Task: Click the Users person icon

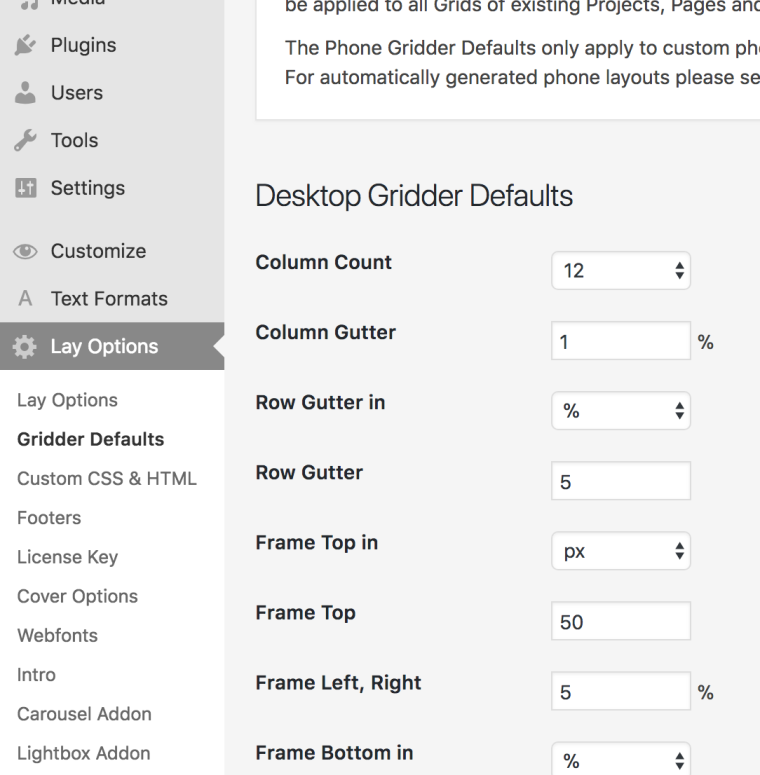Action: coord(25,93)
